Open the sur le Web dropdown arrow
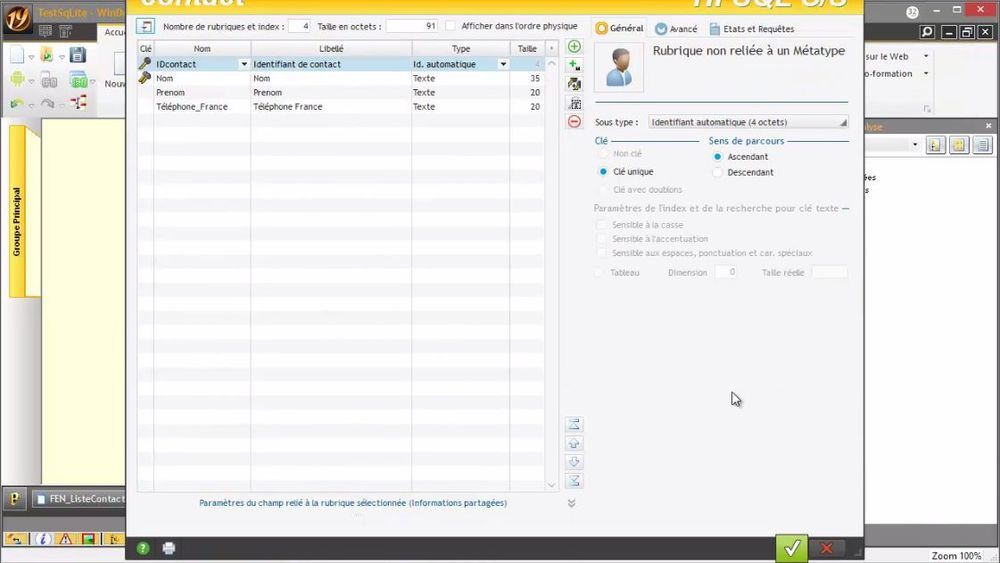 tap(926, 56)
